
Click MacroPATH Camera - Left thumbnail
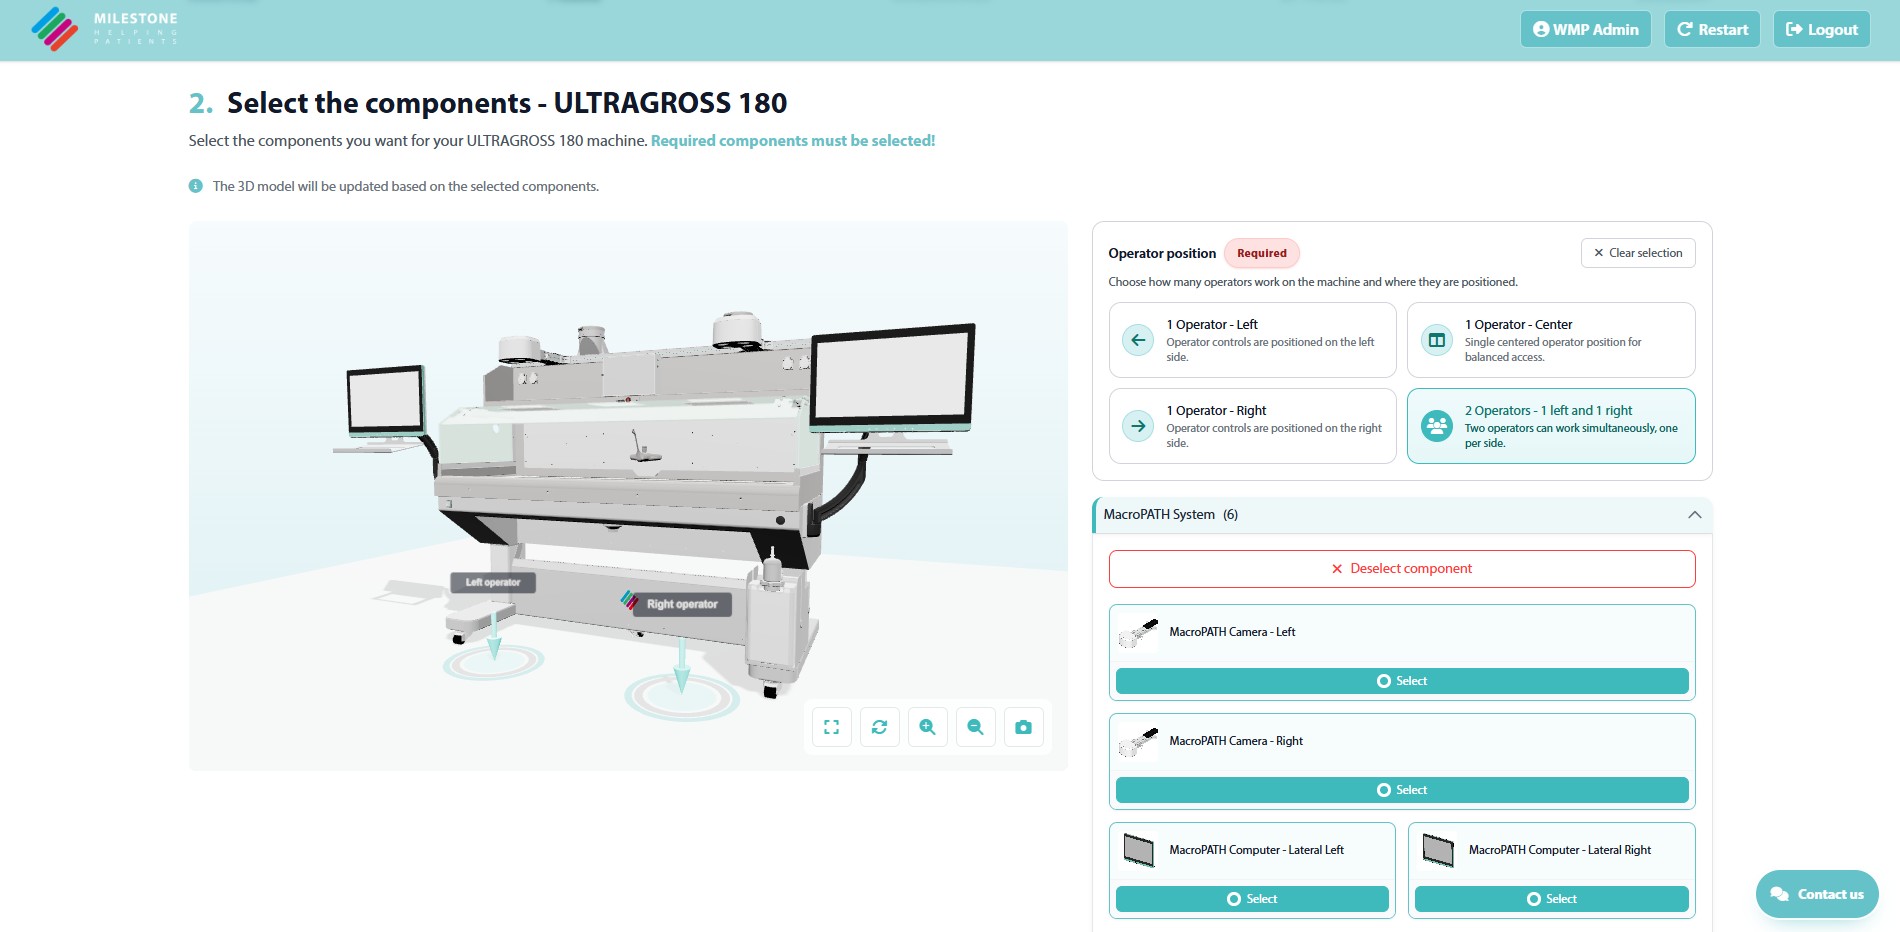click(x=1138, y=633)
